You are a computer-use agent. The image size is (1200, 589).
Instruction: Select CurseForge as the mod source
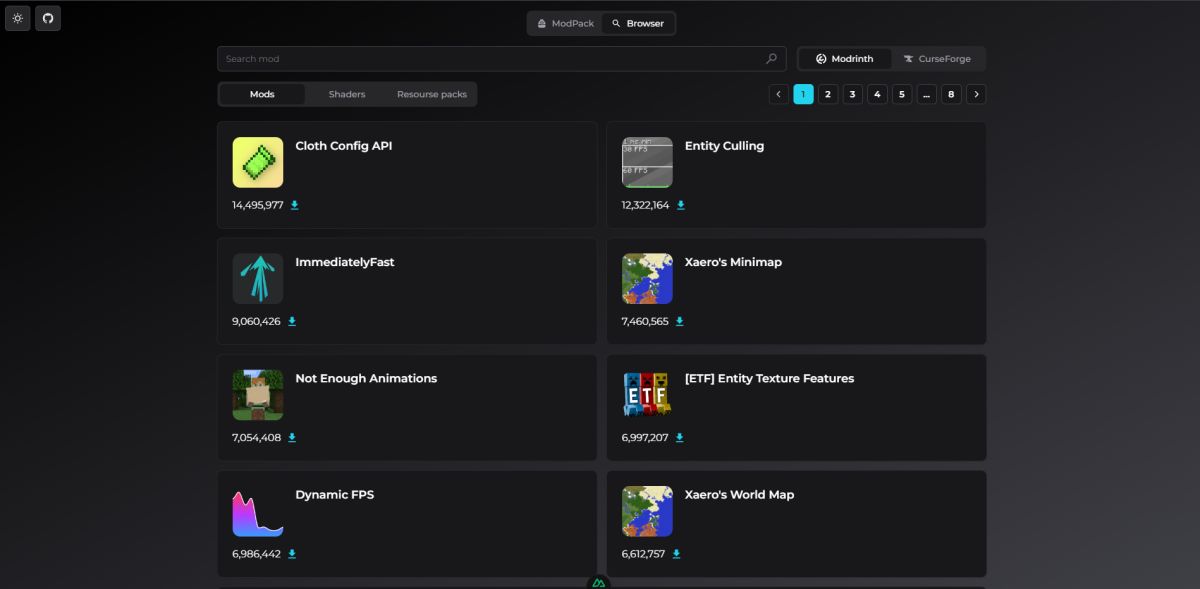(x=937, y=59)
